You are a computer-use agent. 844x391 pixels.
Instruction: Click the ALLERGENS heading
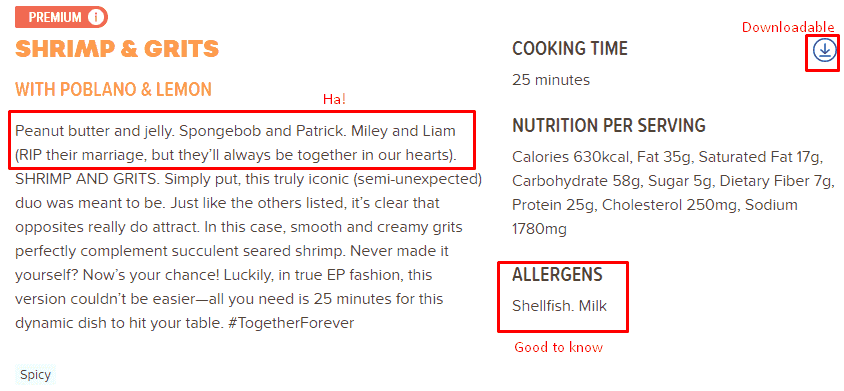557,275
